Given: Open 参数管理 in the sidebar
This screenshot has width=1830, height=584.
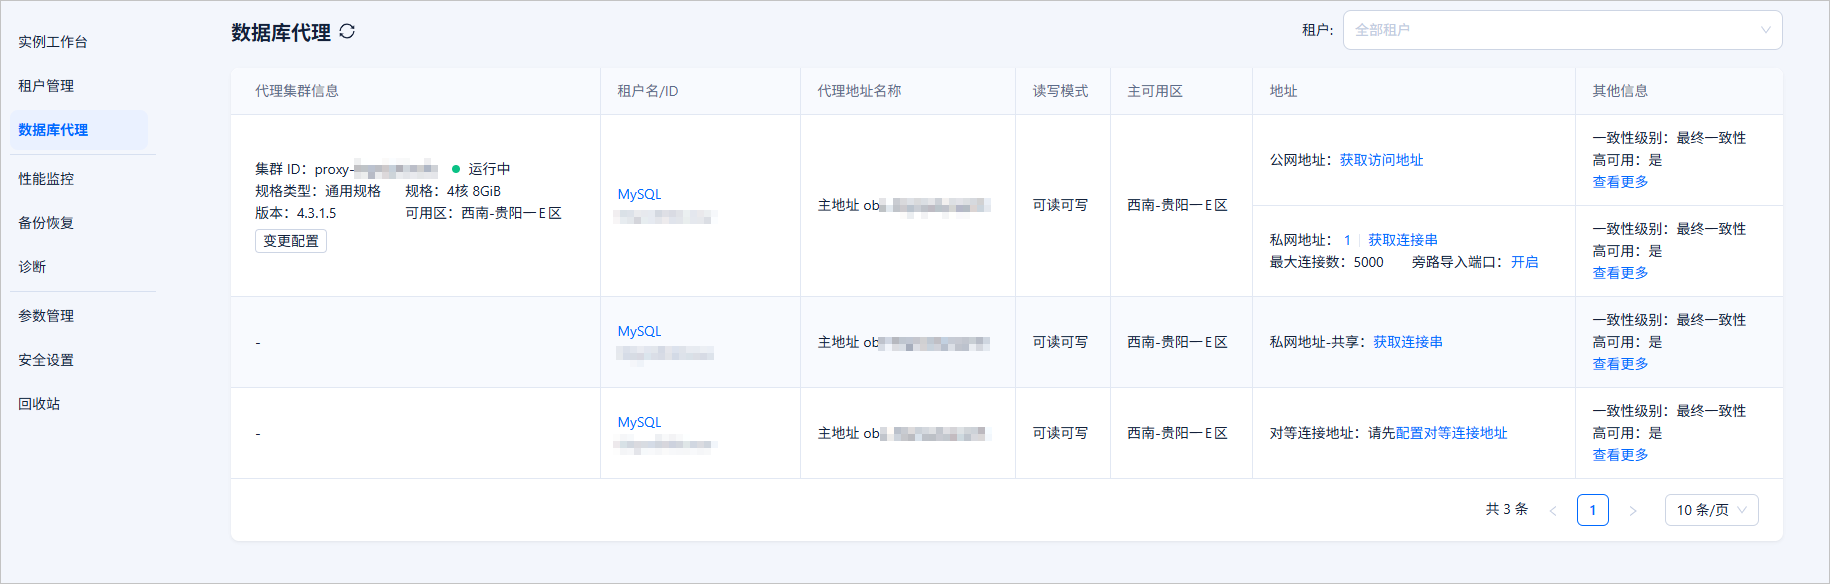Looking at the screenshot, I should [x=46, y=316].
